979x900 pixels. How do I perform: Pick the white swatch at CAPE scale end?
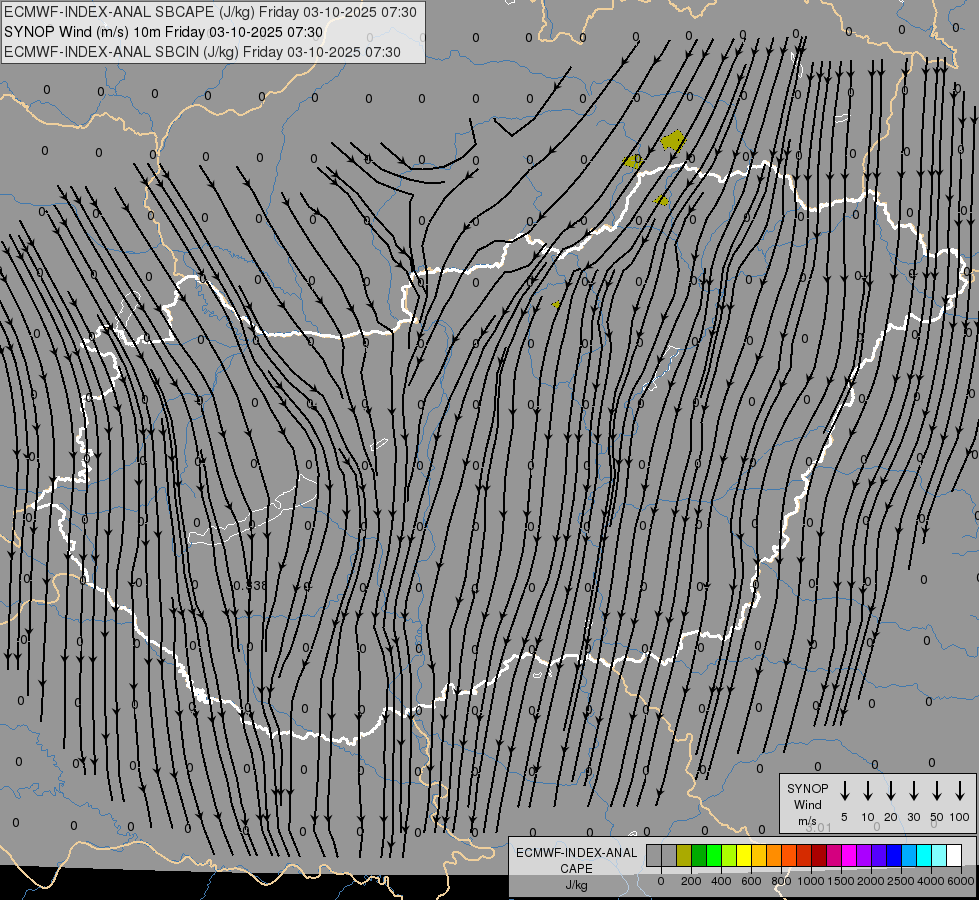[x=954, y=855]
